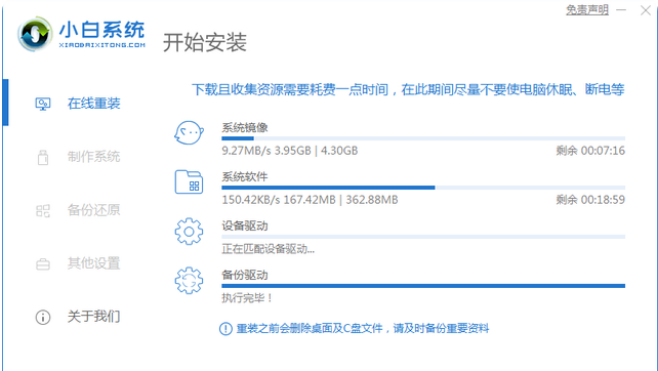Click the 关于我们 info circle icon
The width and height of the screenshot is (658, 371).
[x=43, y=317]
